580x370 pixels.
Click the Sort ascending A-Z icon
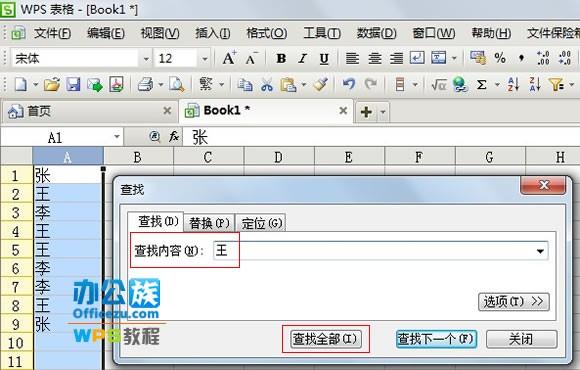coord(513,85)
